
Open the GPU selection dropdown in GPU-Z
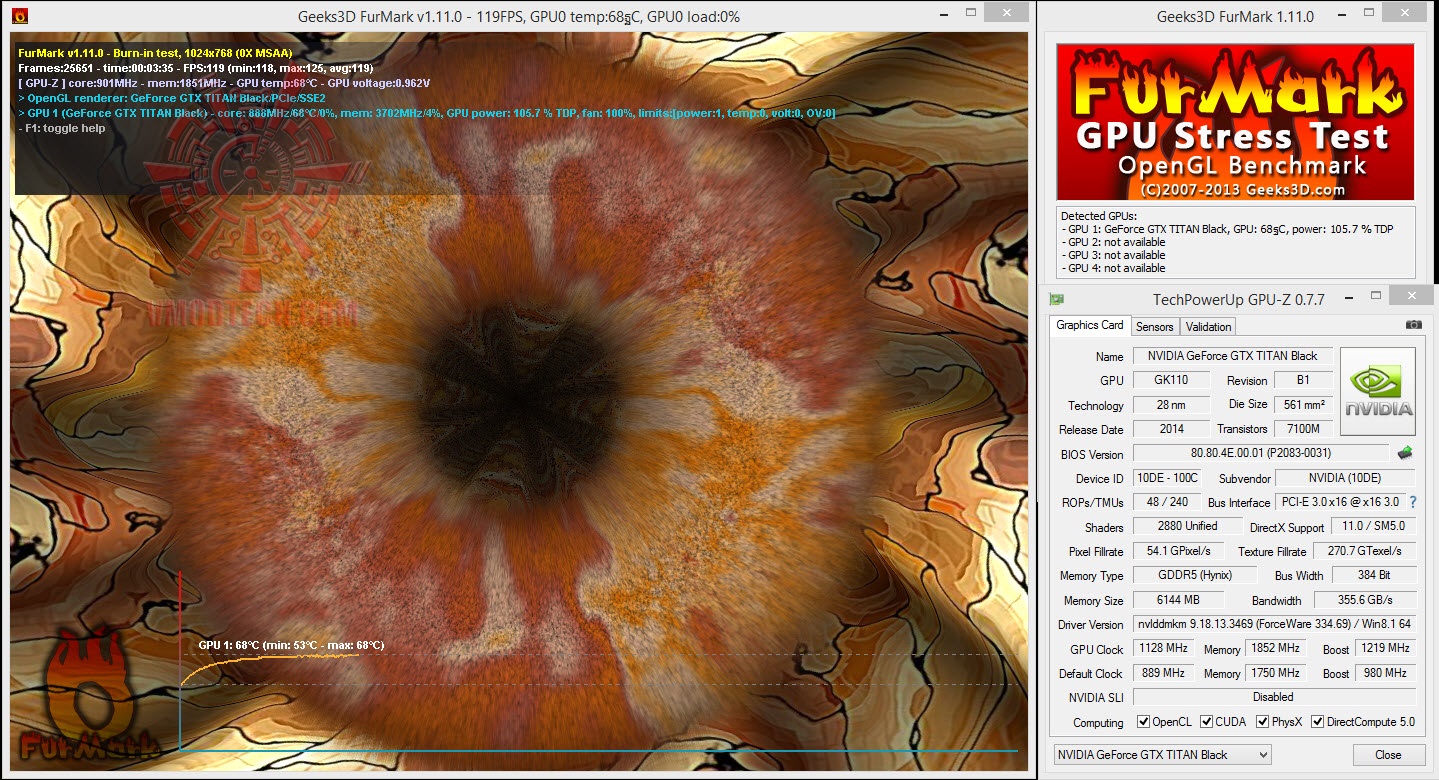1162,754
